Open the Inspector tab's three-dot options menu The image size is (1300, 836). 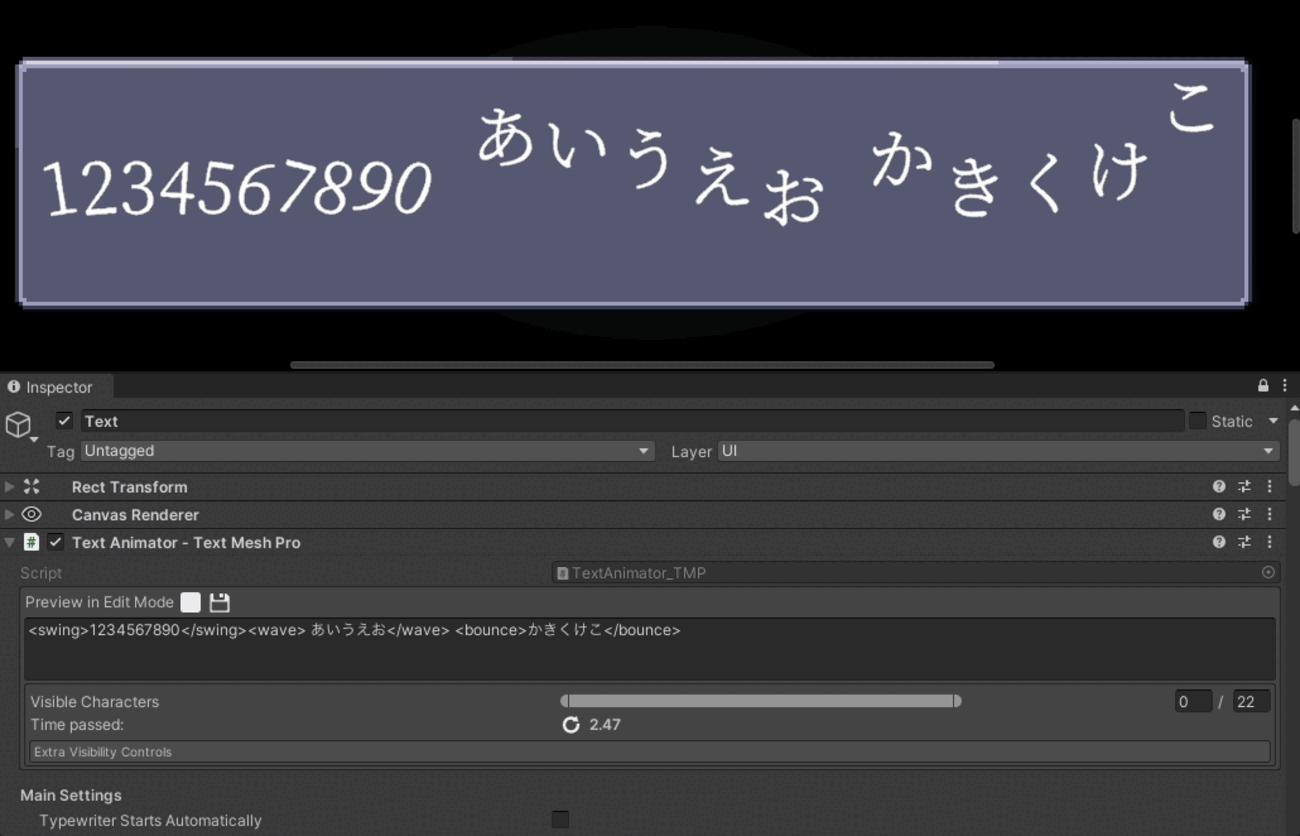pos(1285,386)
